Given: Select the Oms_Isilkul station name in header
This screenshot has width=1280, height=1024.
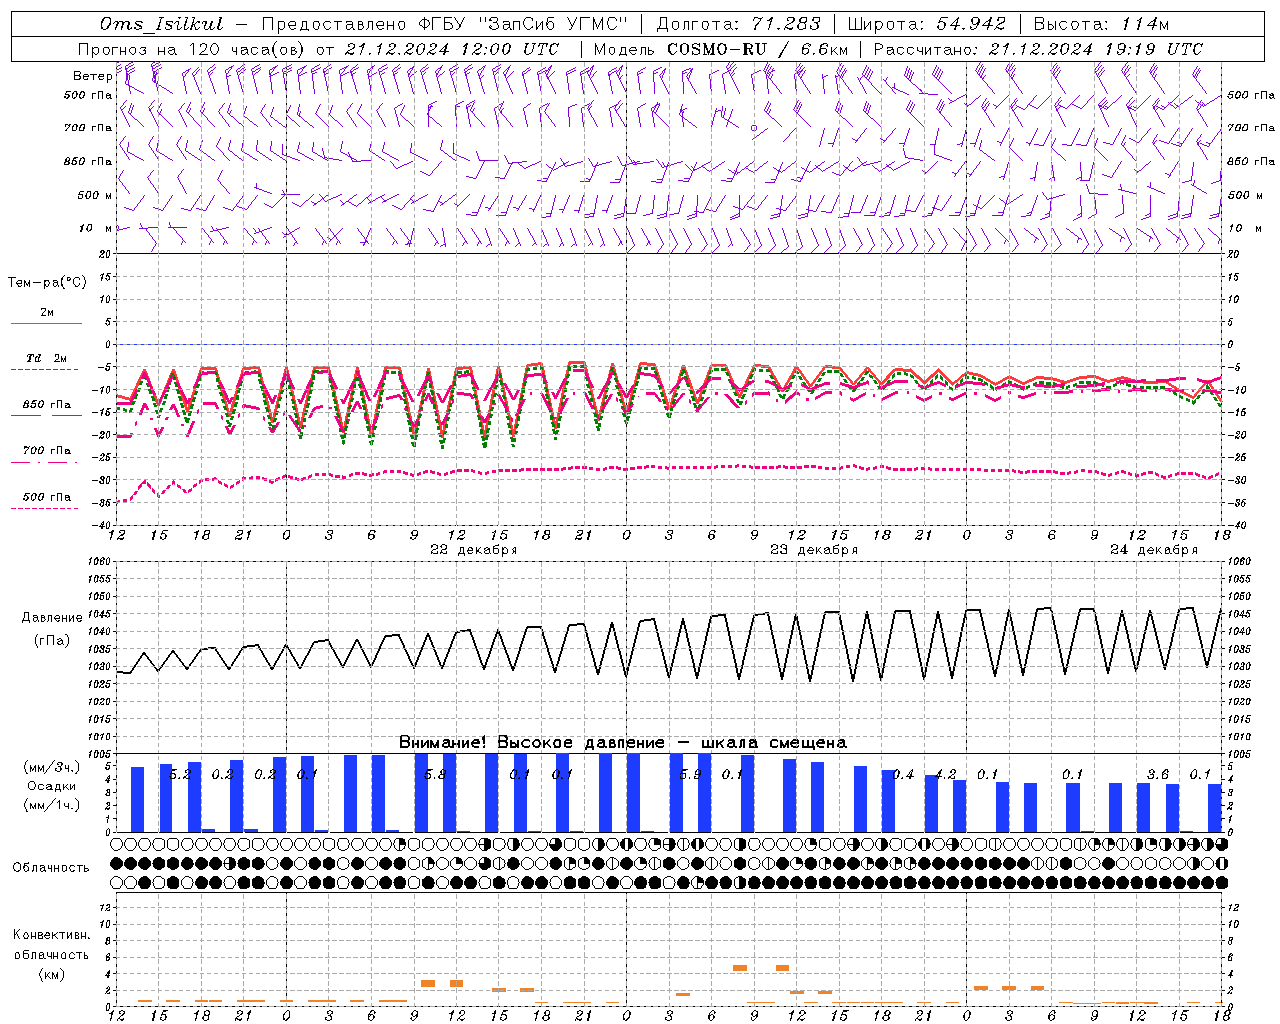Looking at the screenshot, I should point(161,24).
